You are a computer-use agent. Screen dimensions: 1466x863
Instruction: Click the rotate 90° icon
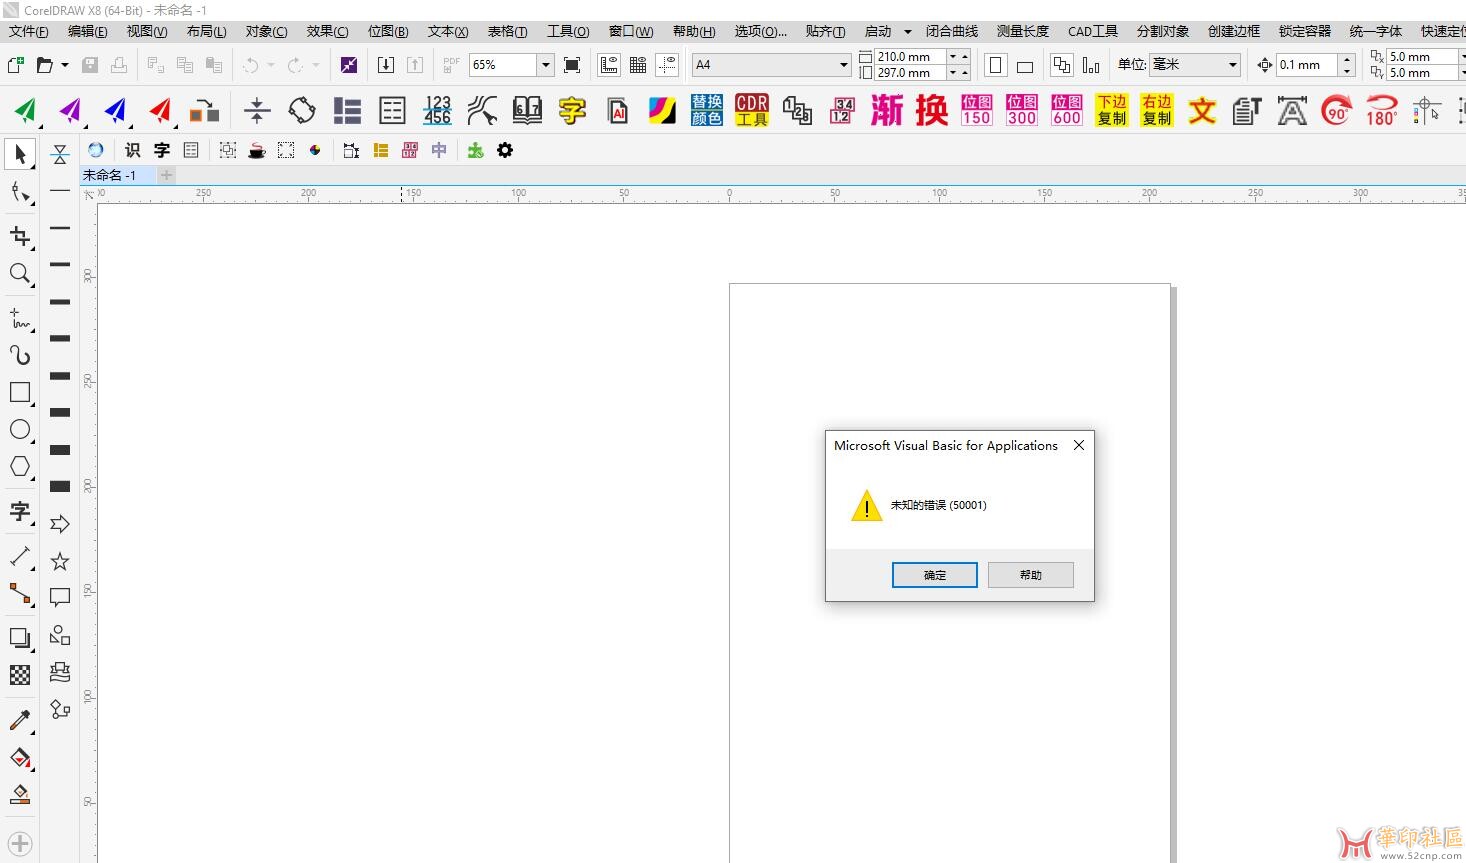point(1337,110)
